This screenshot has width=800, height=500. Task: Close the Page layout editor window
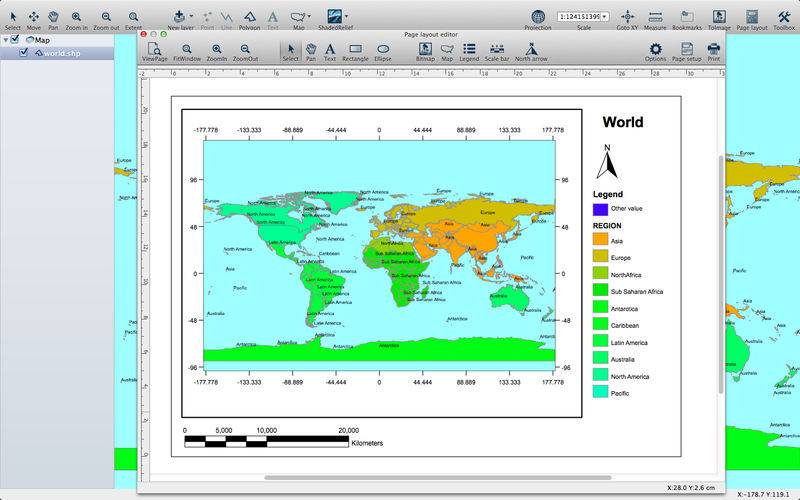[x=143, y=34]
